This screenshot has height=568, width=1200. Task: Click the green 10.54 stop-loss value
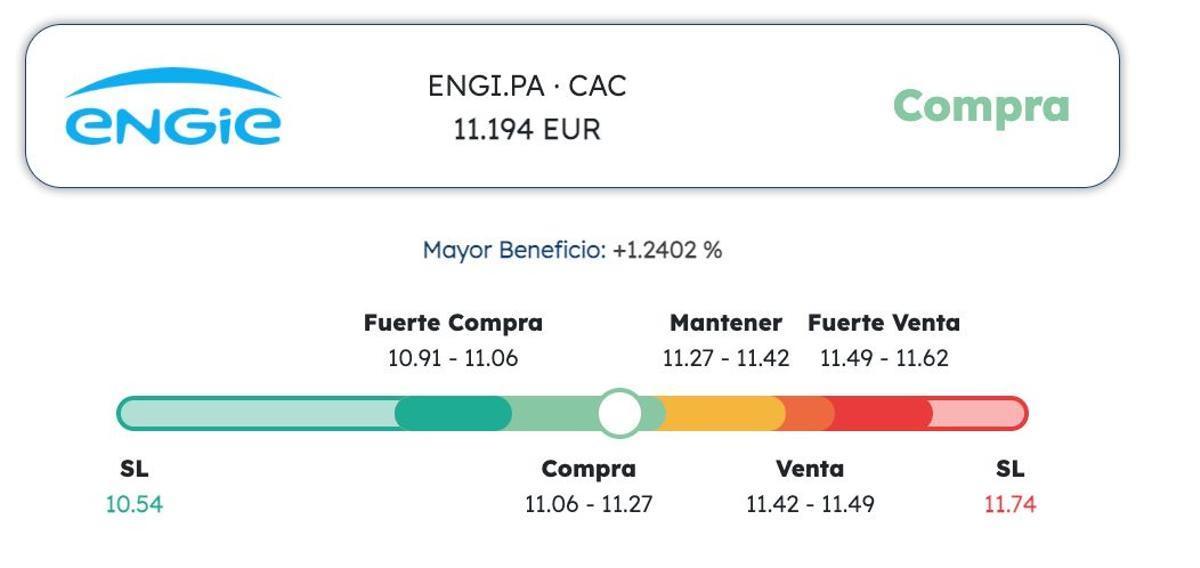pos(134,504)
